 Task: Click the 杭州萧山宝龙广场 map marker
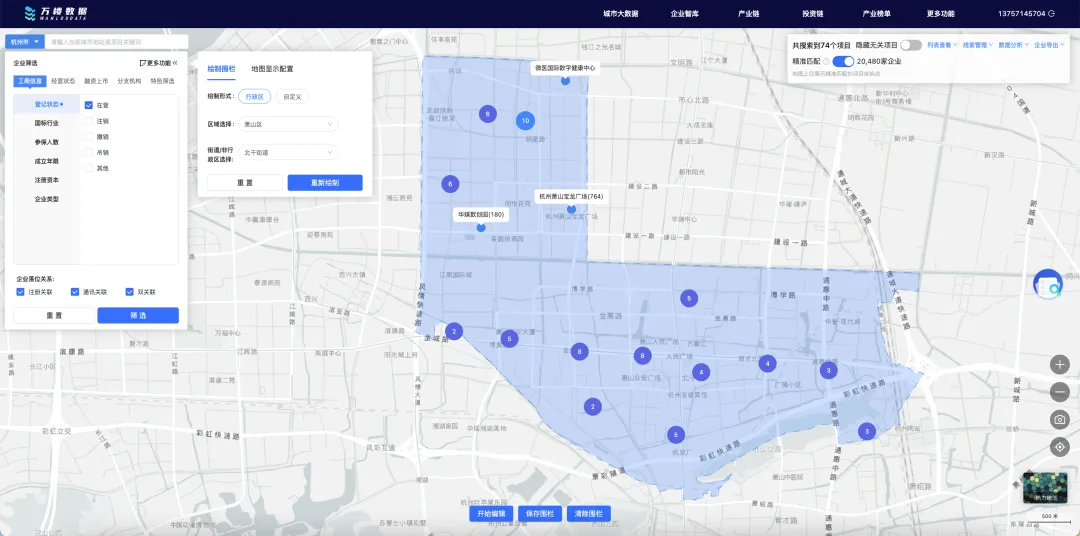pyautogui.click(x=570, y=209)
